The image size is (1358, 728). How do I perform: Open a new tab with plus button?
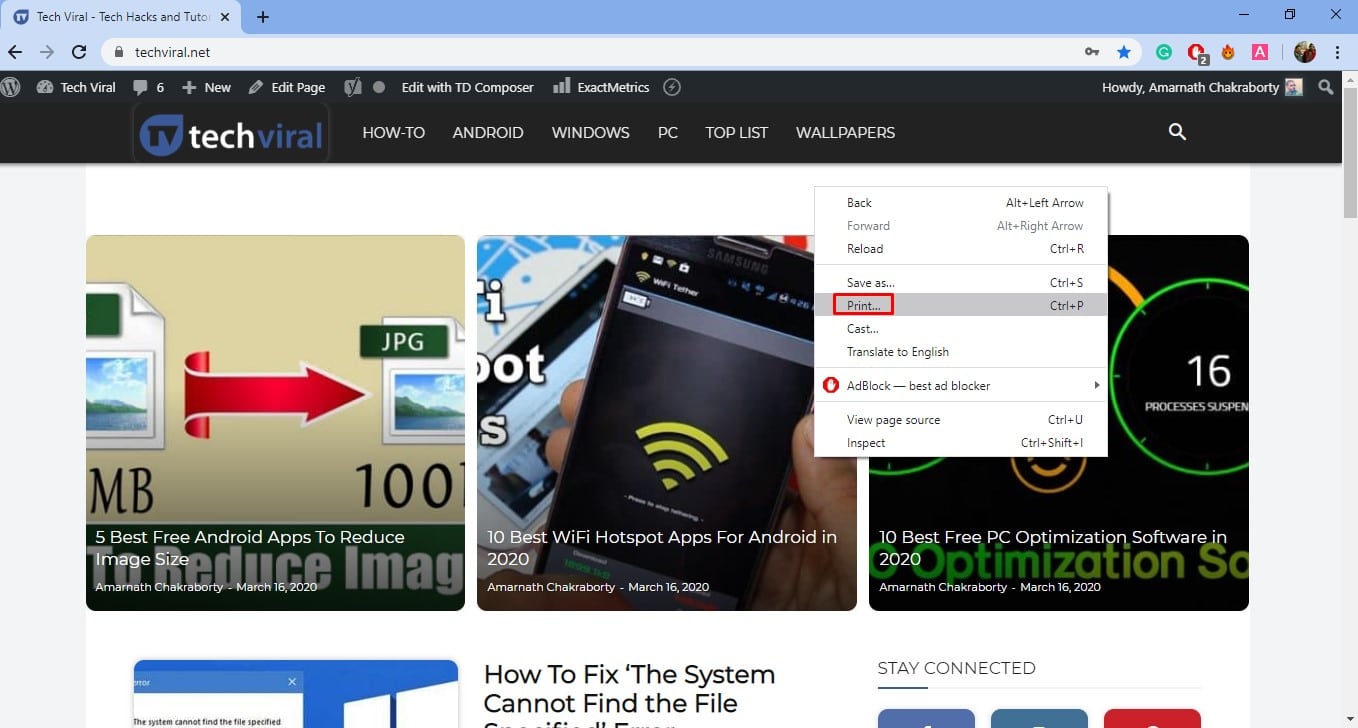(x=263, y=17)
